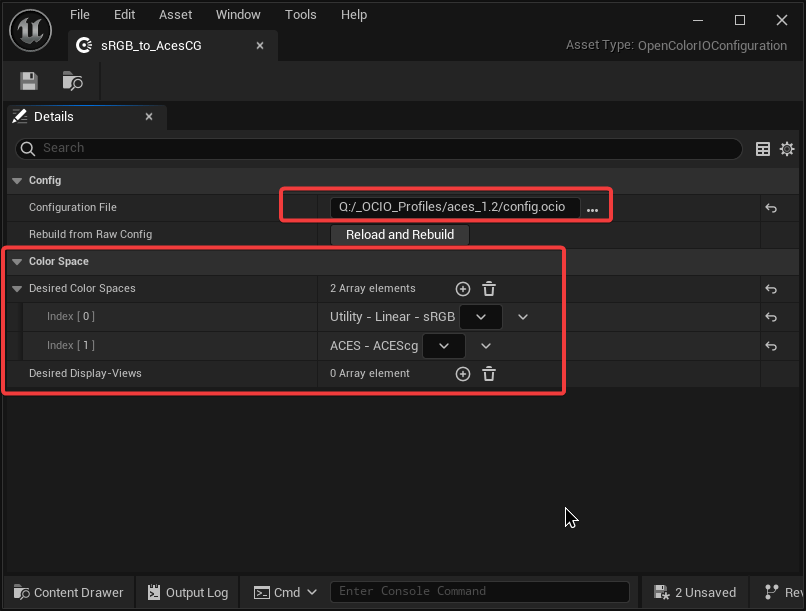Open the Asset menu
Image resolution: width=806 pixels, height=611 pixels.
point(175,14)
